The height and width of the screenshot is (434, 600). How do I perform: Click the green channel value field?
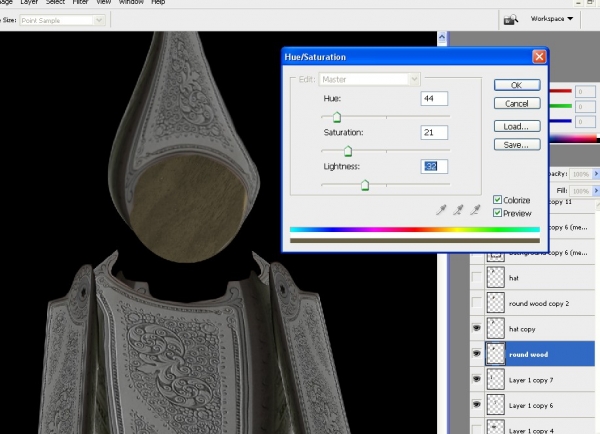[x=585, y=107]
